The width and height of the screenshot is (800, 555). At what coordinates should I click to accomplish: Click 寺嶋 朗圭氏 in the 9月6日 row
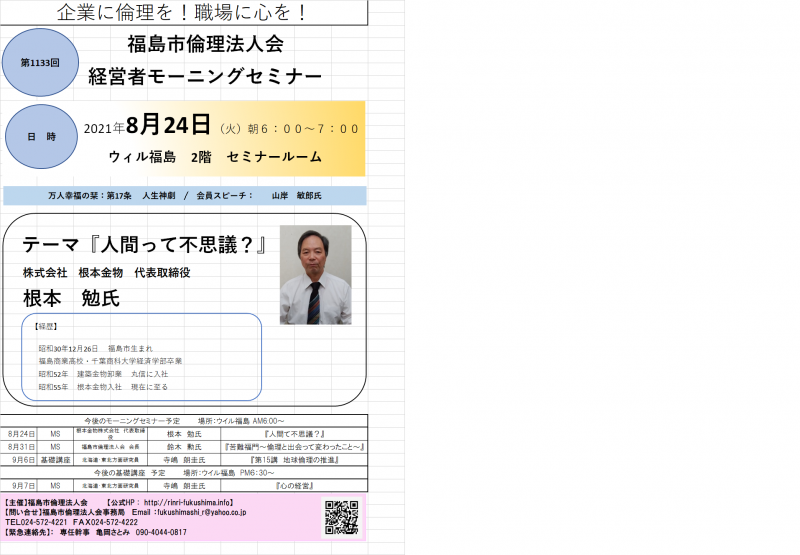[x=184, y=460]
